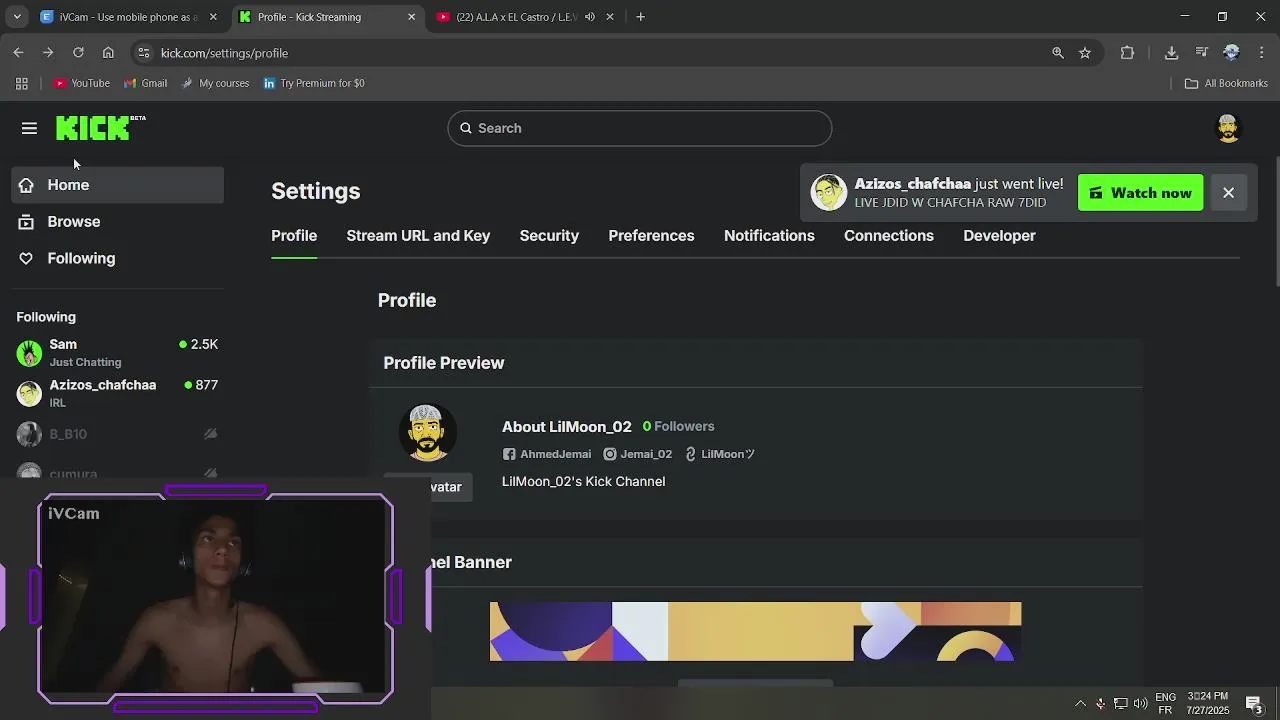Open the volume tray icon
The height and width of the screenshot is (720, 1280).
click(x=1141, y=703)
